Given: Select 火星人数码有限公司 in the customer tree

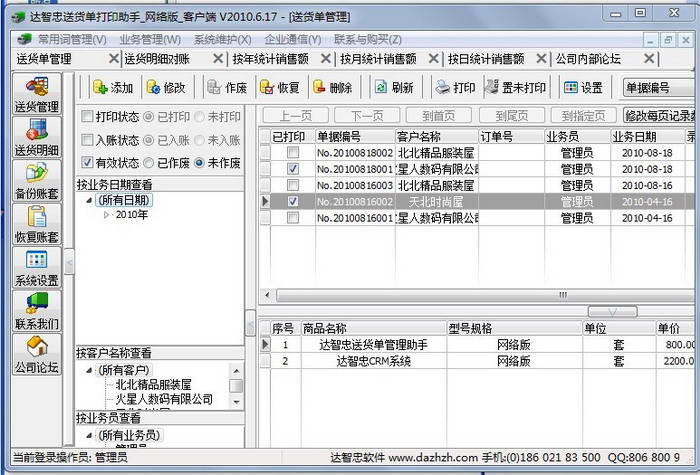Looking at the screenshot, I should [x=164, y=399].
